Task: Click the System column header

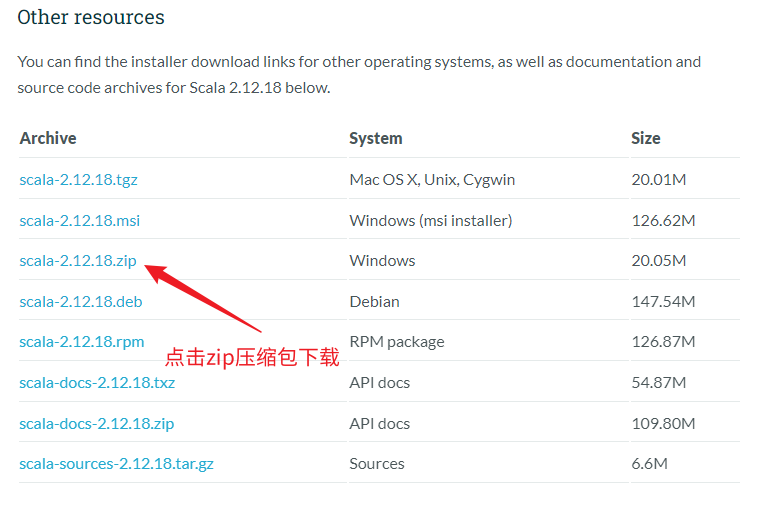Action: pyautogui.click(x=375, y=138)
